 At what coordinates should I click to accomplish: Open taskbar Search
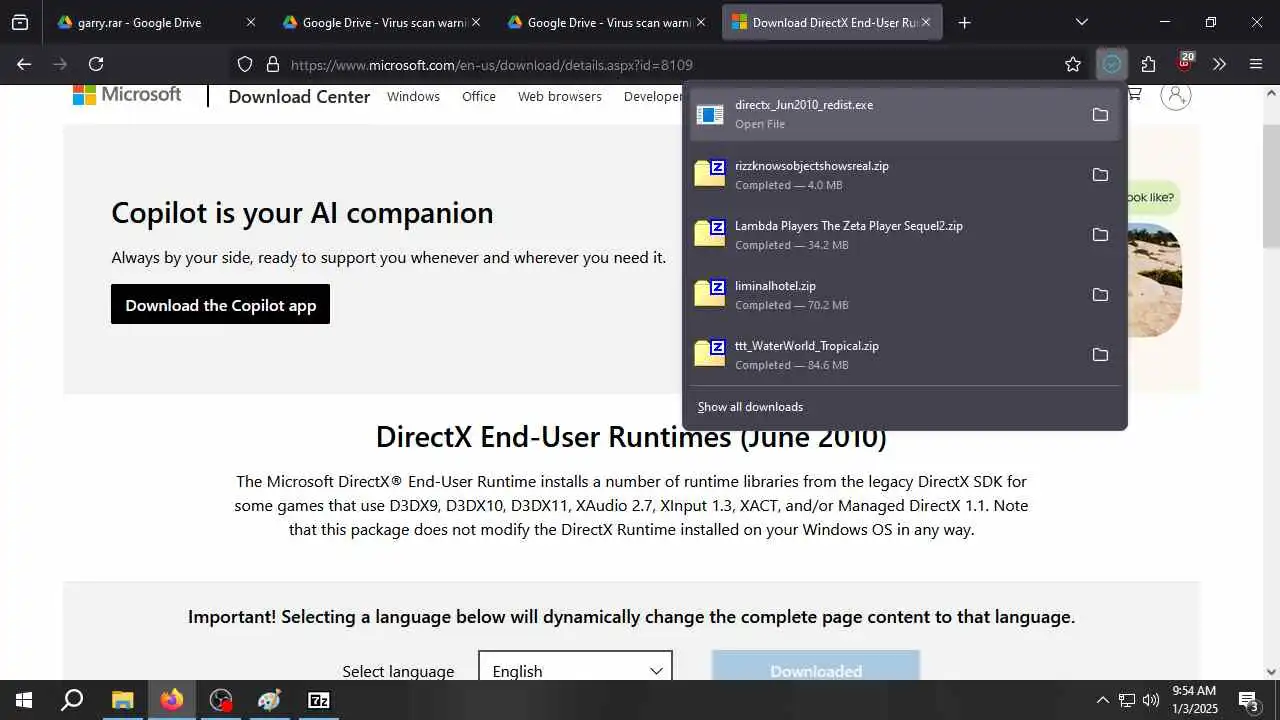tap(72, 700)
